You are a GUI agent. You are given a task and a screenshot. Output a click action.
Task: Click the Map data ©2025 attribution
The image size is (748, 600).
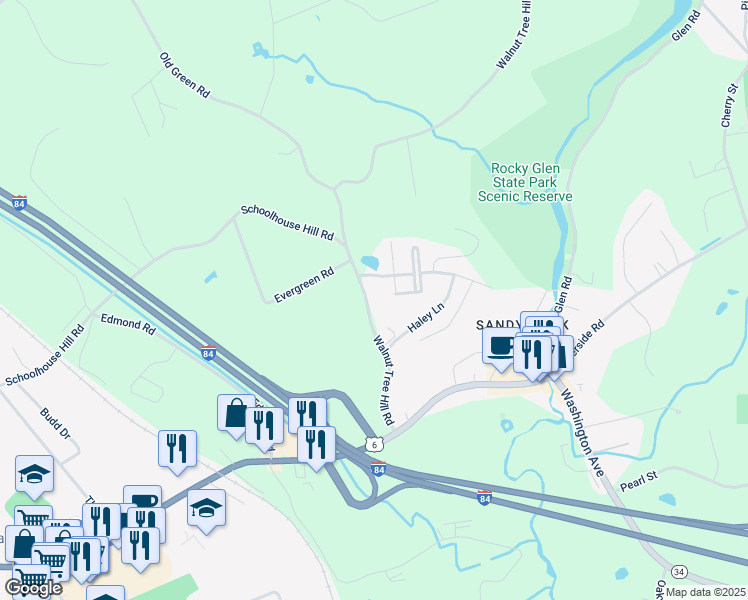(706, 592)
